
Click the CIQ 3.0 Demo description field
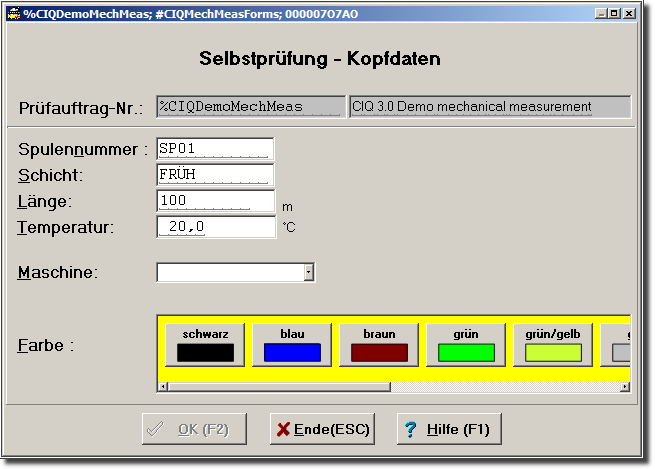click(x=489, y=107)
